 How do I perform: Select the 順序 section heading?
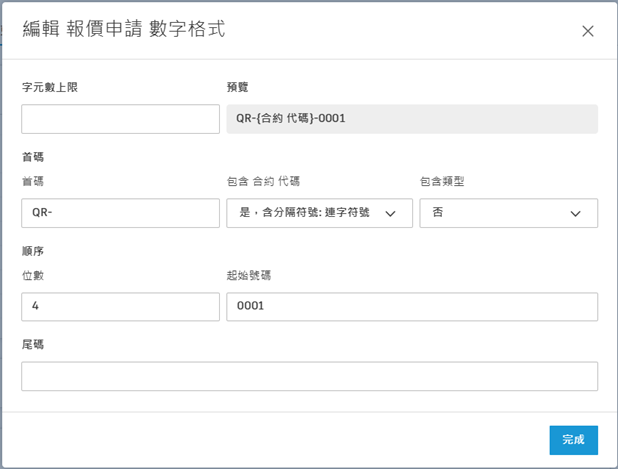pos(33,251)
